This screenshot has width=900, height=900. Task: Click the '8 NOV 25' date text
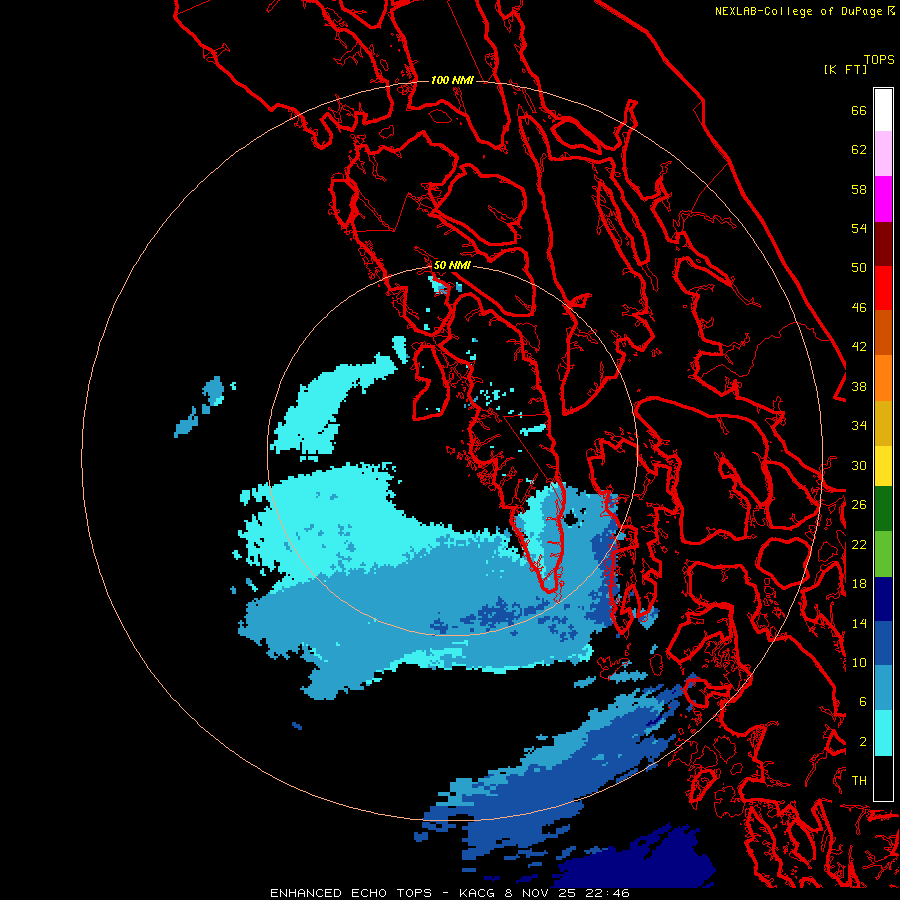click(541, 893)
